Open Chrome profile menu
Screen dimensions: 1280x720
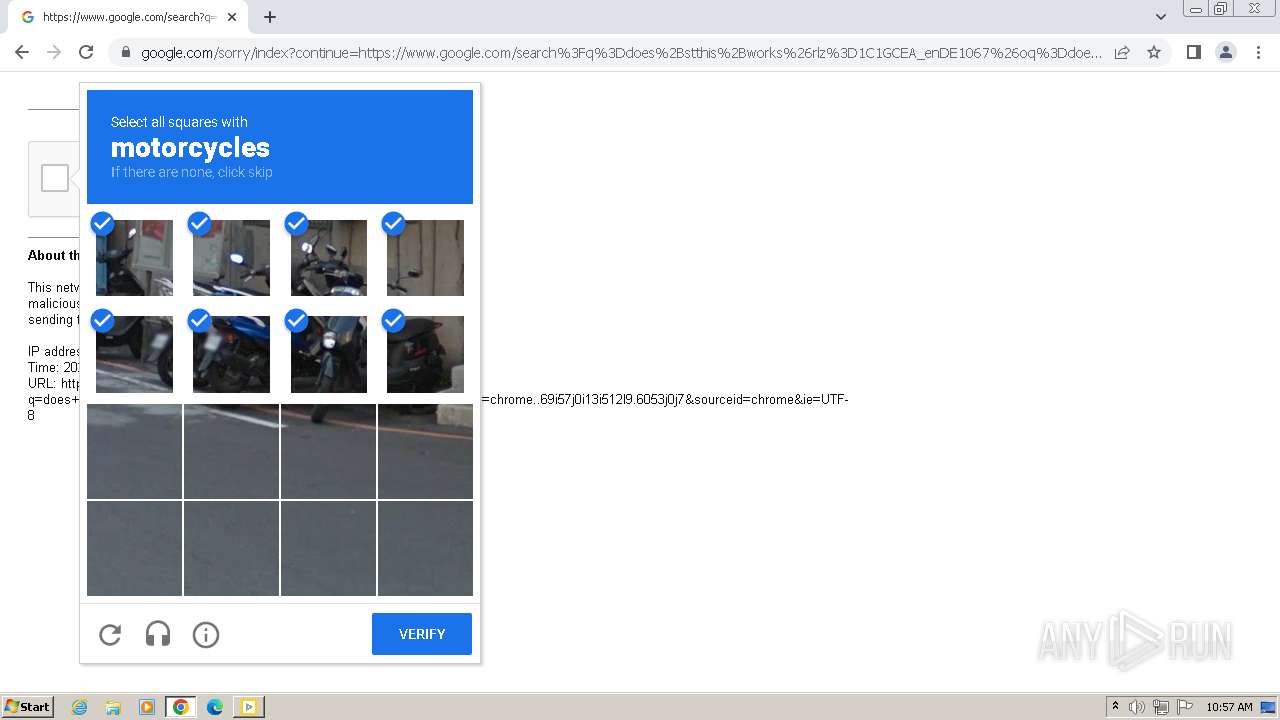tap(1225, 52)
